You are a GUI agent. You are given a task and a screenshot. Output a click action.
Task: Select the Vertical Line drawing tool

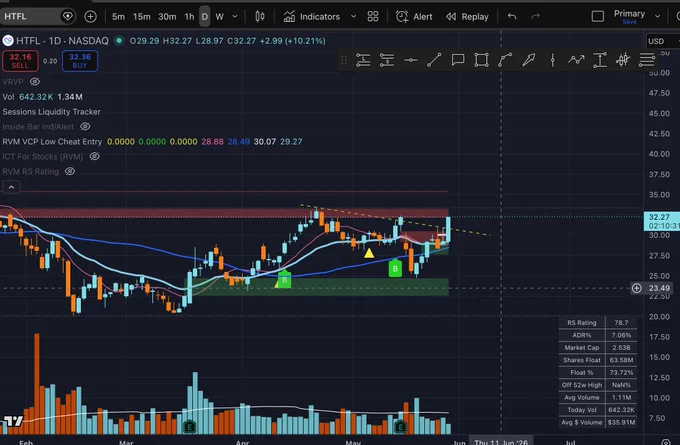coord(552,60)
